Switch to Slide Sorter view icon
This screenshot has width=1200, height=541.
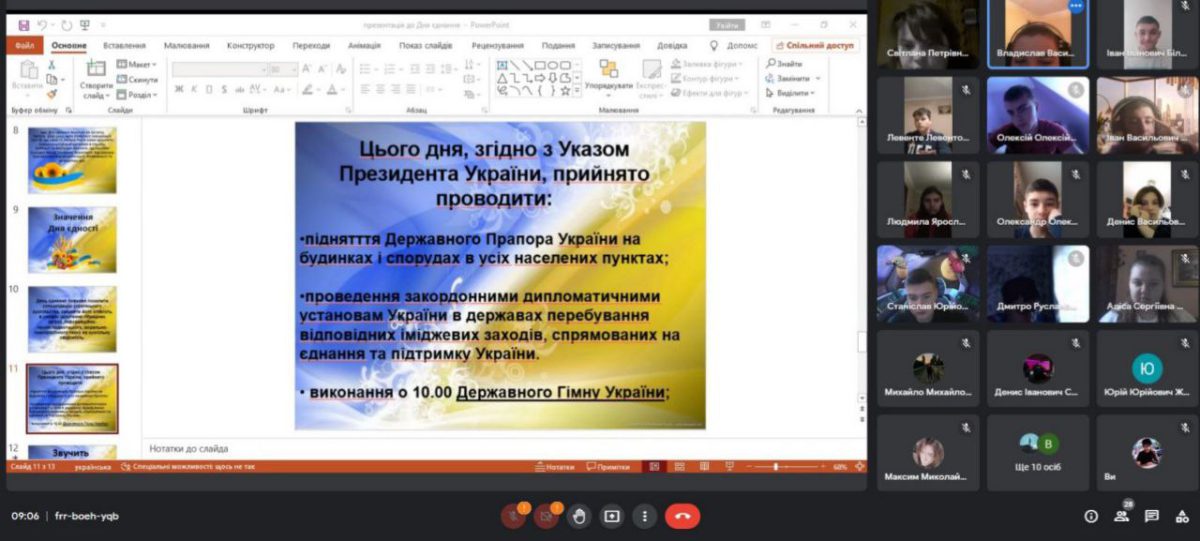pyautogui.click(x=678, y=467)
